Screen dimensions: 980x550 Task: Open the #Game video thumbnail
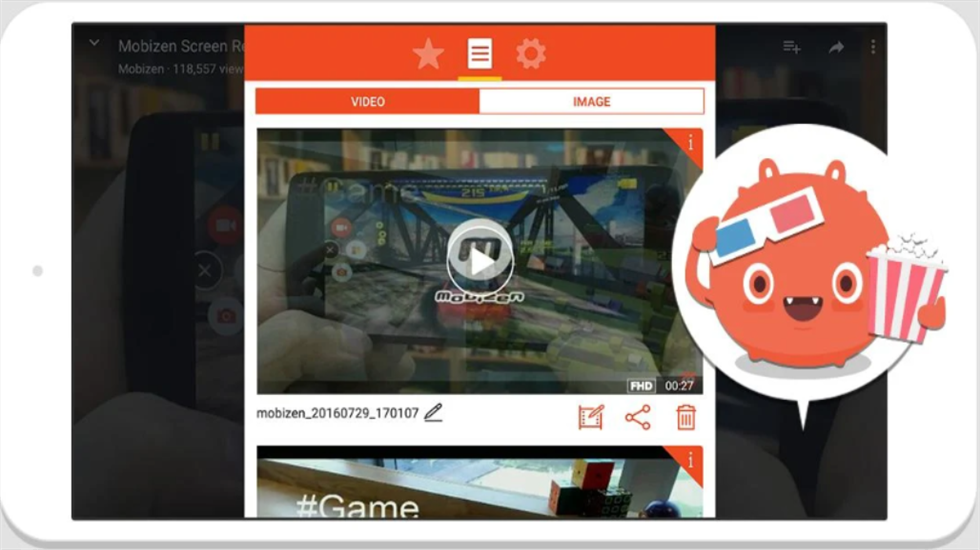(x=479, y=482)
